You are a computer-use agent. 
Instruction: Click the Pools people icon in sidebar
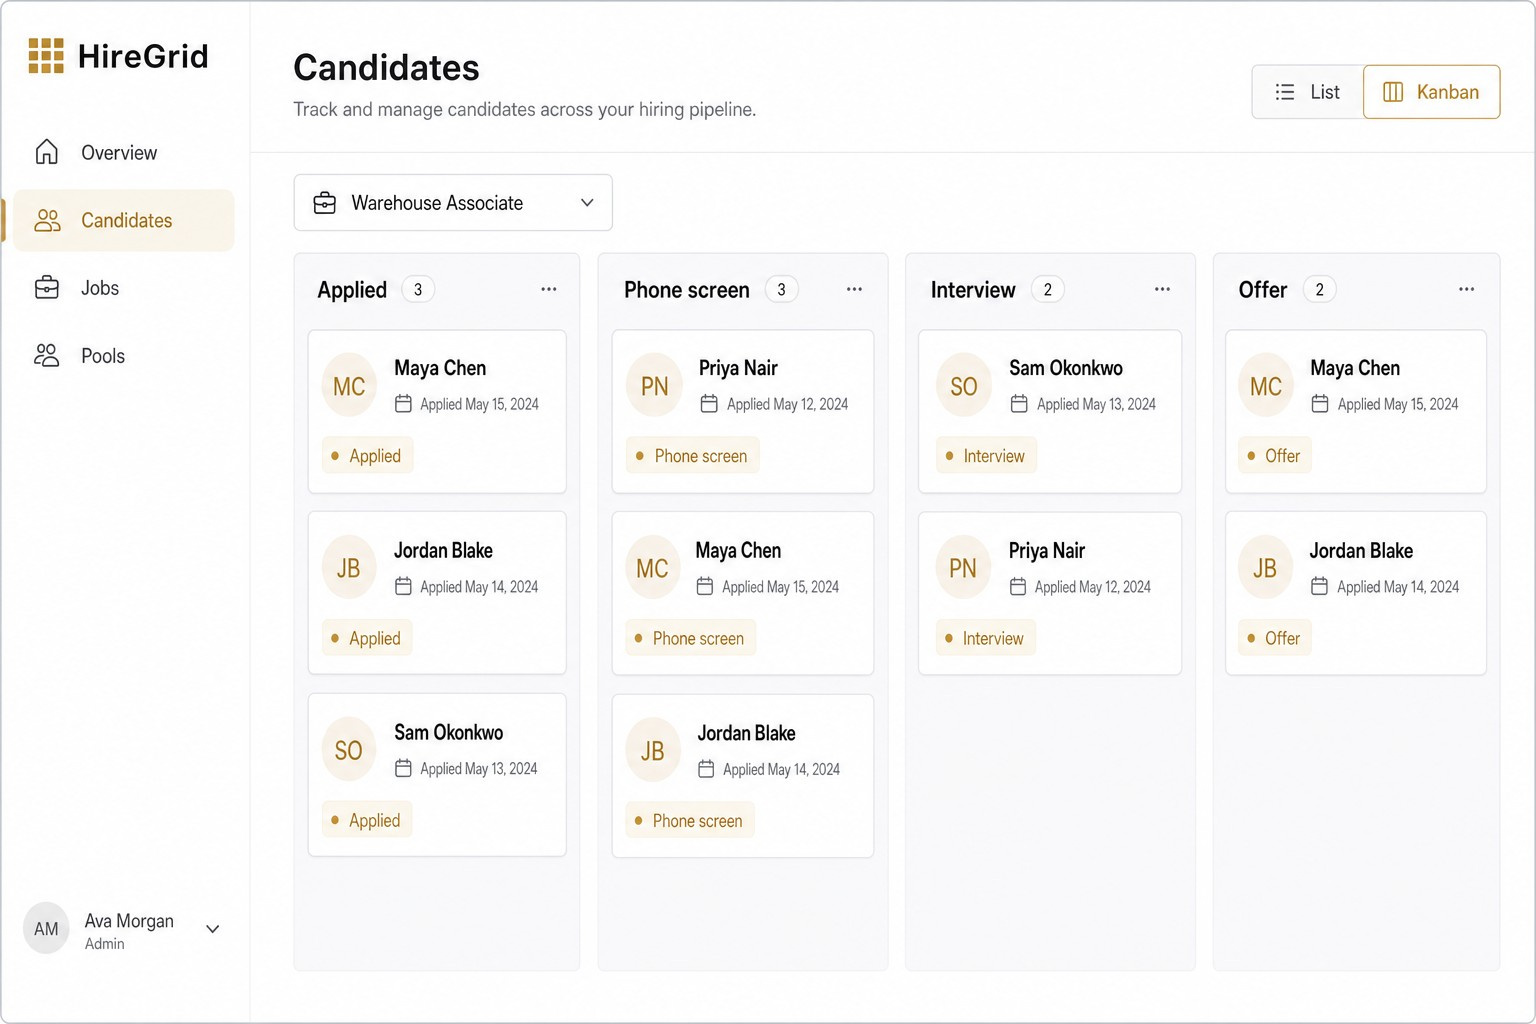point(47,356)
